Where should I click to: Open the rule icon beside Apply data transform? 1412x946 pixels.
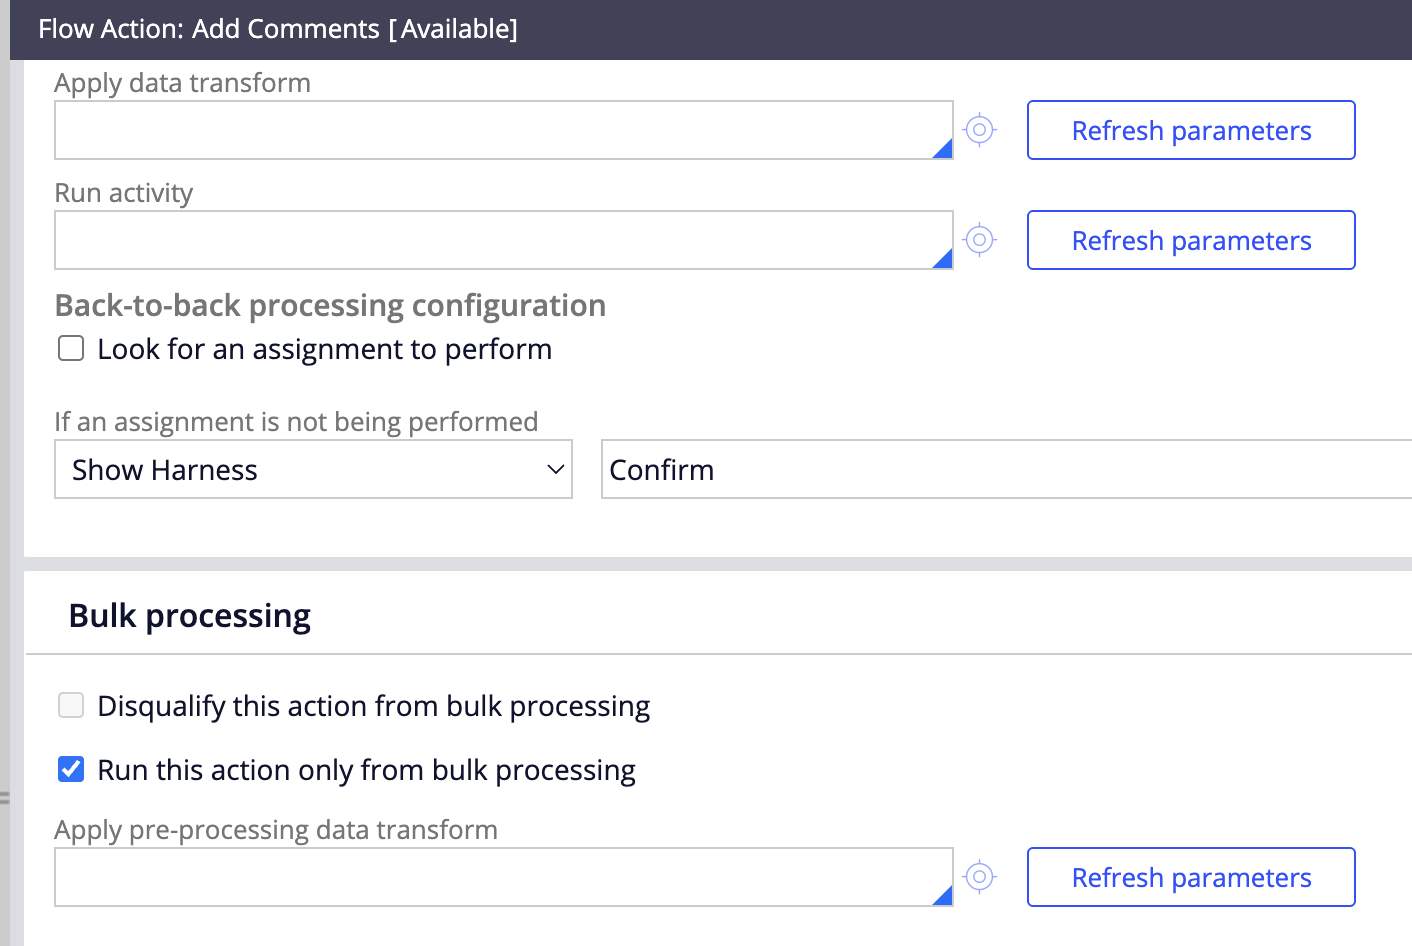tap(979, 130)
